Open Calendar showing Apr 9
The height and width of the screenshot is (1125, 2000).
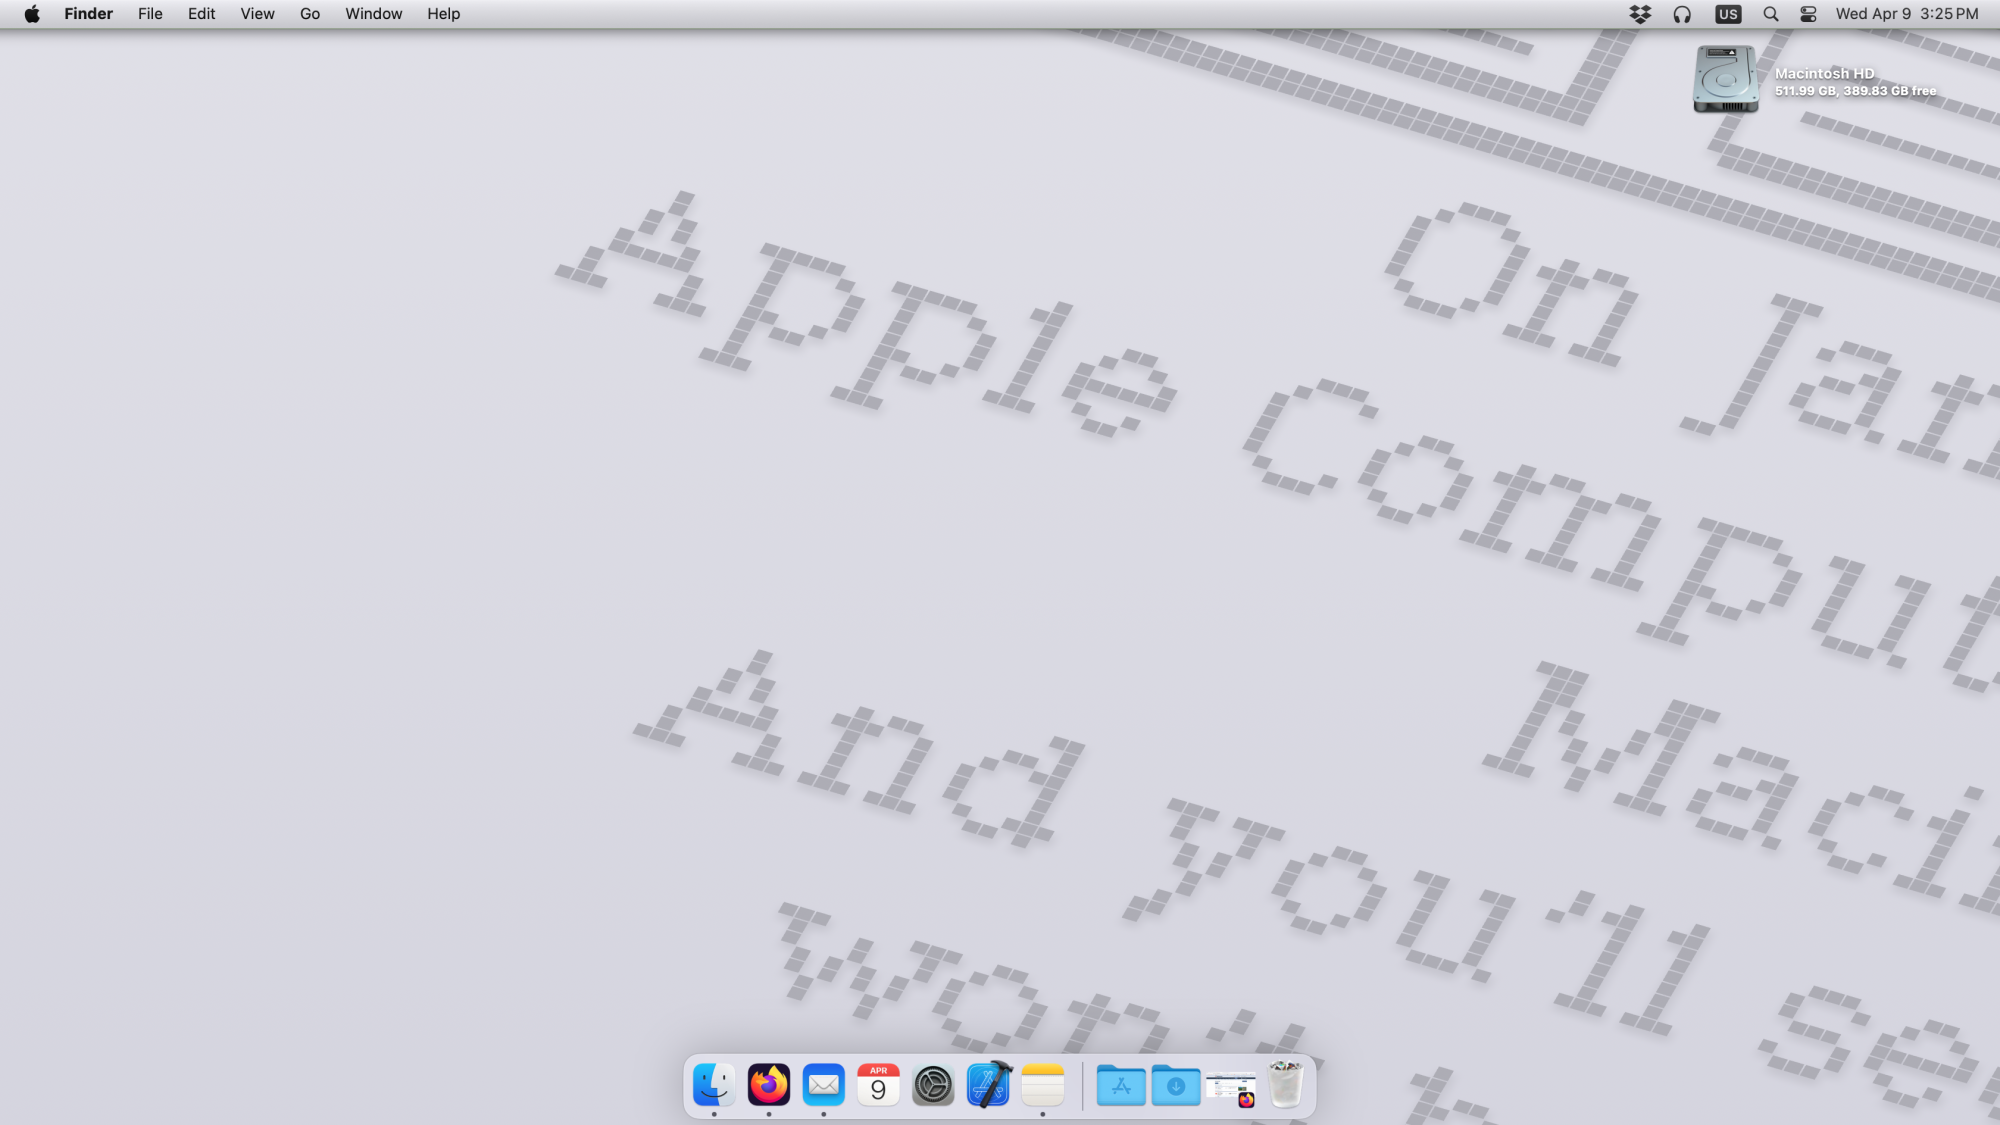coord(878,1085)
